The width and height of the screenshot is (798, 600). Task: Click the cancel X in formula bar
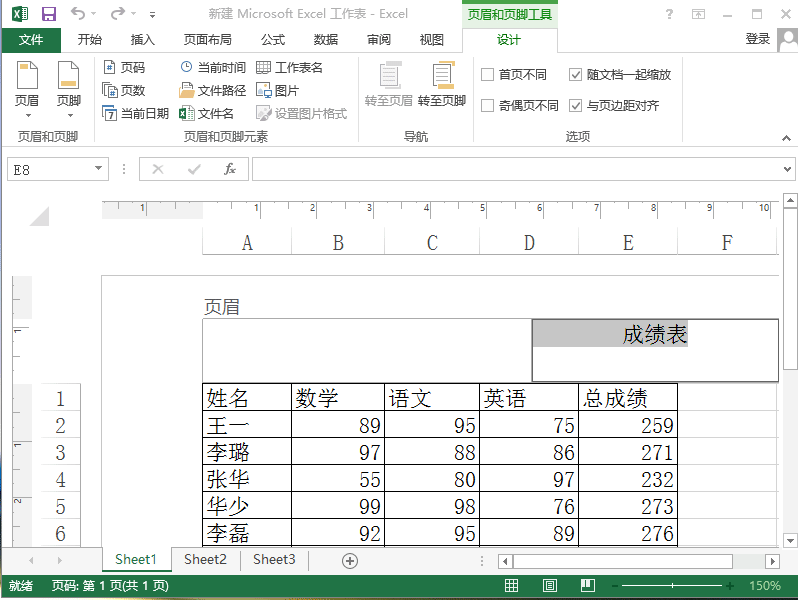click(158, 169)
